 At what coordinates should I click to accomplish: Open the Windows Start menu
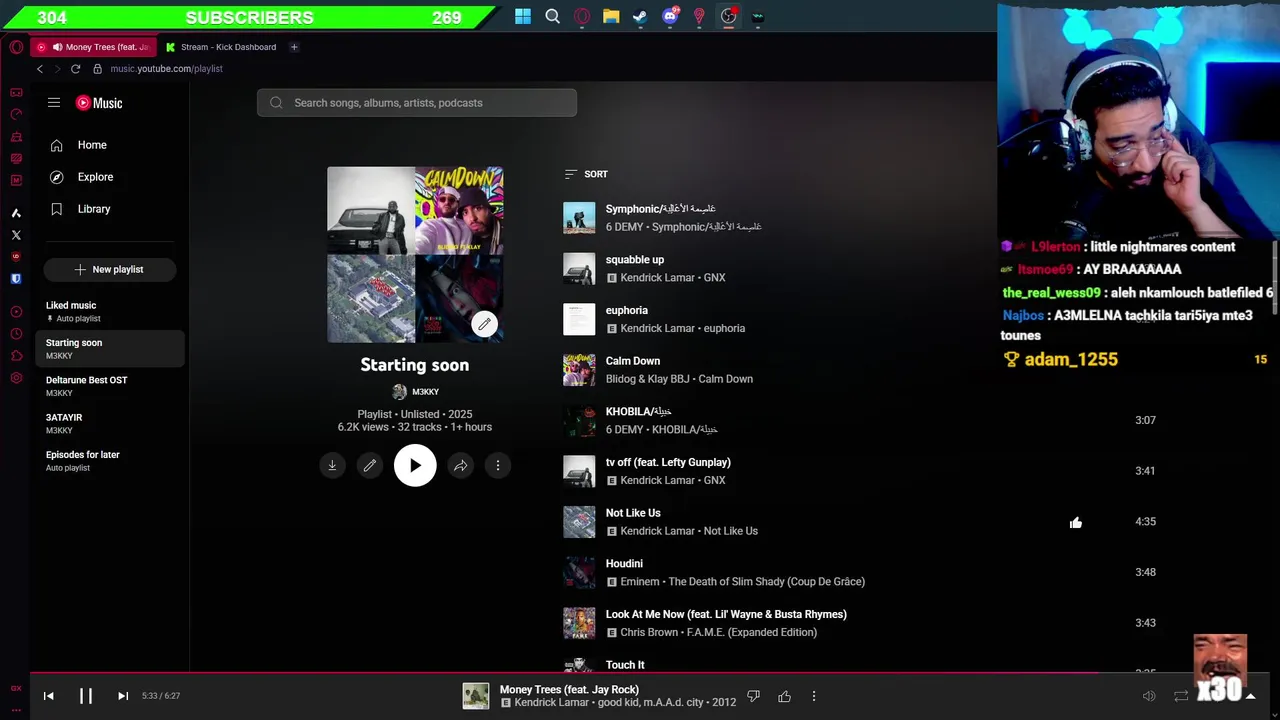[x=523, y=16]
